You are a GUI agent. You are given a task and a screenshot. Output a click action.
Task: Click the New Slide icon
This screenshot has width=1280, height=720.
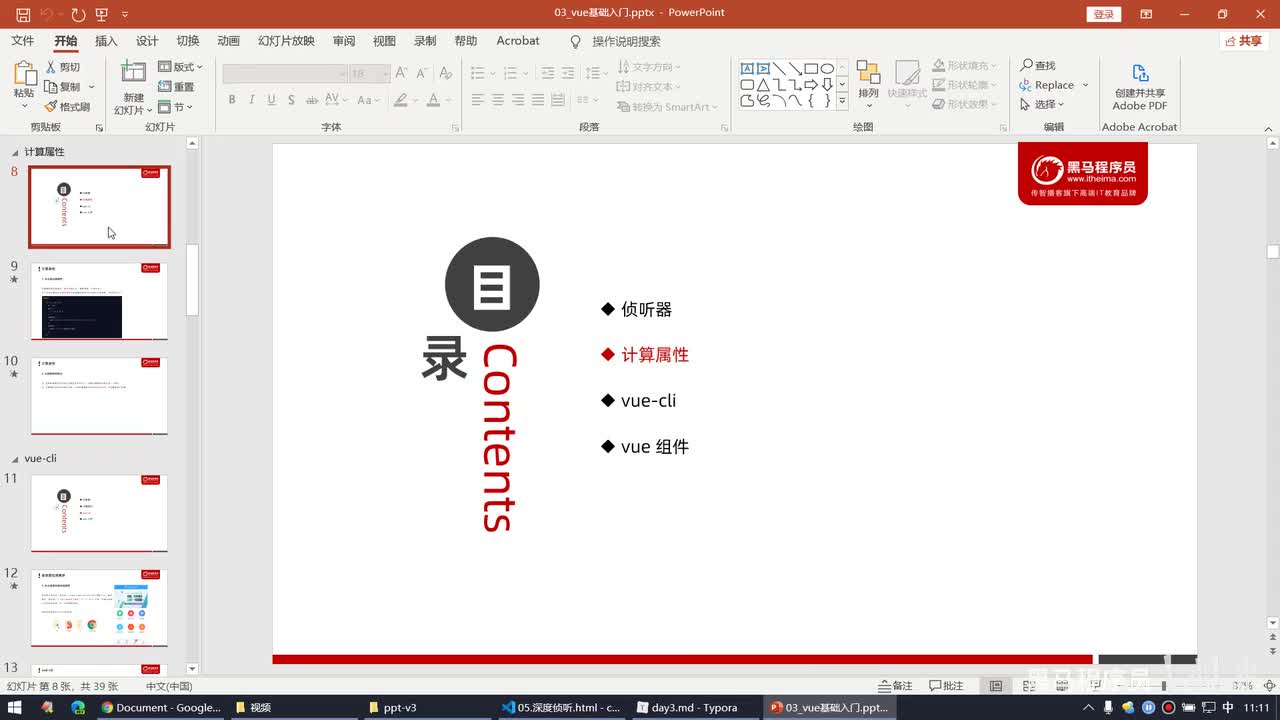coord(133,73)
